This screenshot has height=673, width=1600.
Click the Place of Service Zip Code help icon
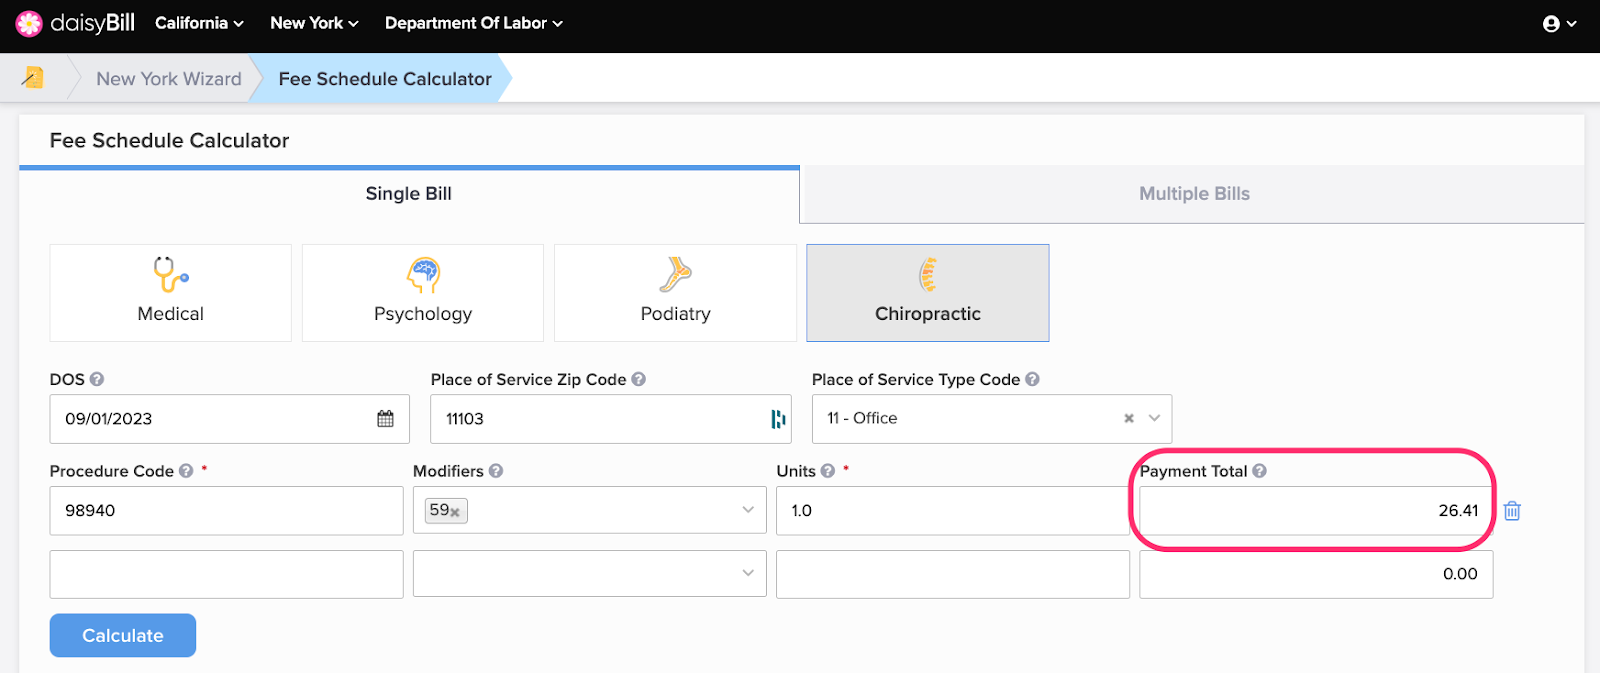click(x=639, y=379)
